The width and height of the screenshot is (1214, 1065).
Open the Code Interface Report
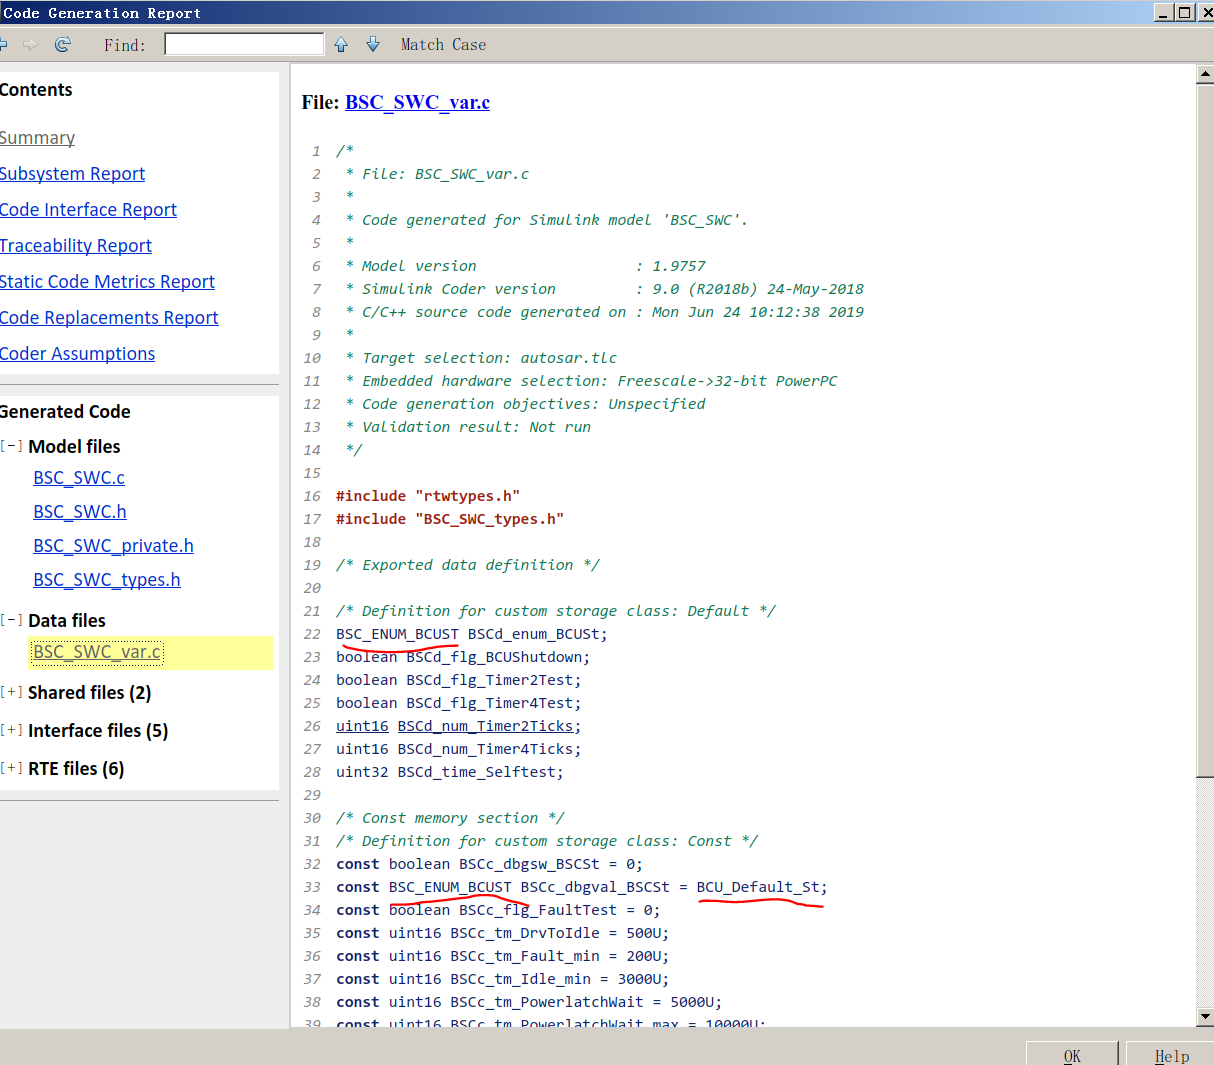point(88,210)
